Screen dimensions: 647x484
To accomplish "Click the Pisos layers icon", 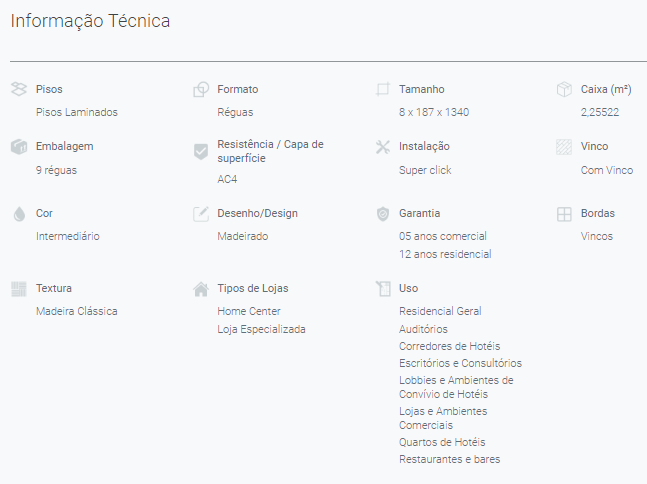I will pos(19,89).
